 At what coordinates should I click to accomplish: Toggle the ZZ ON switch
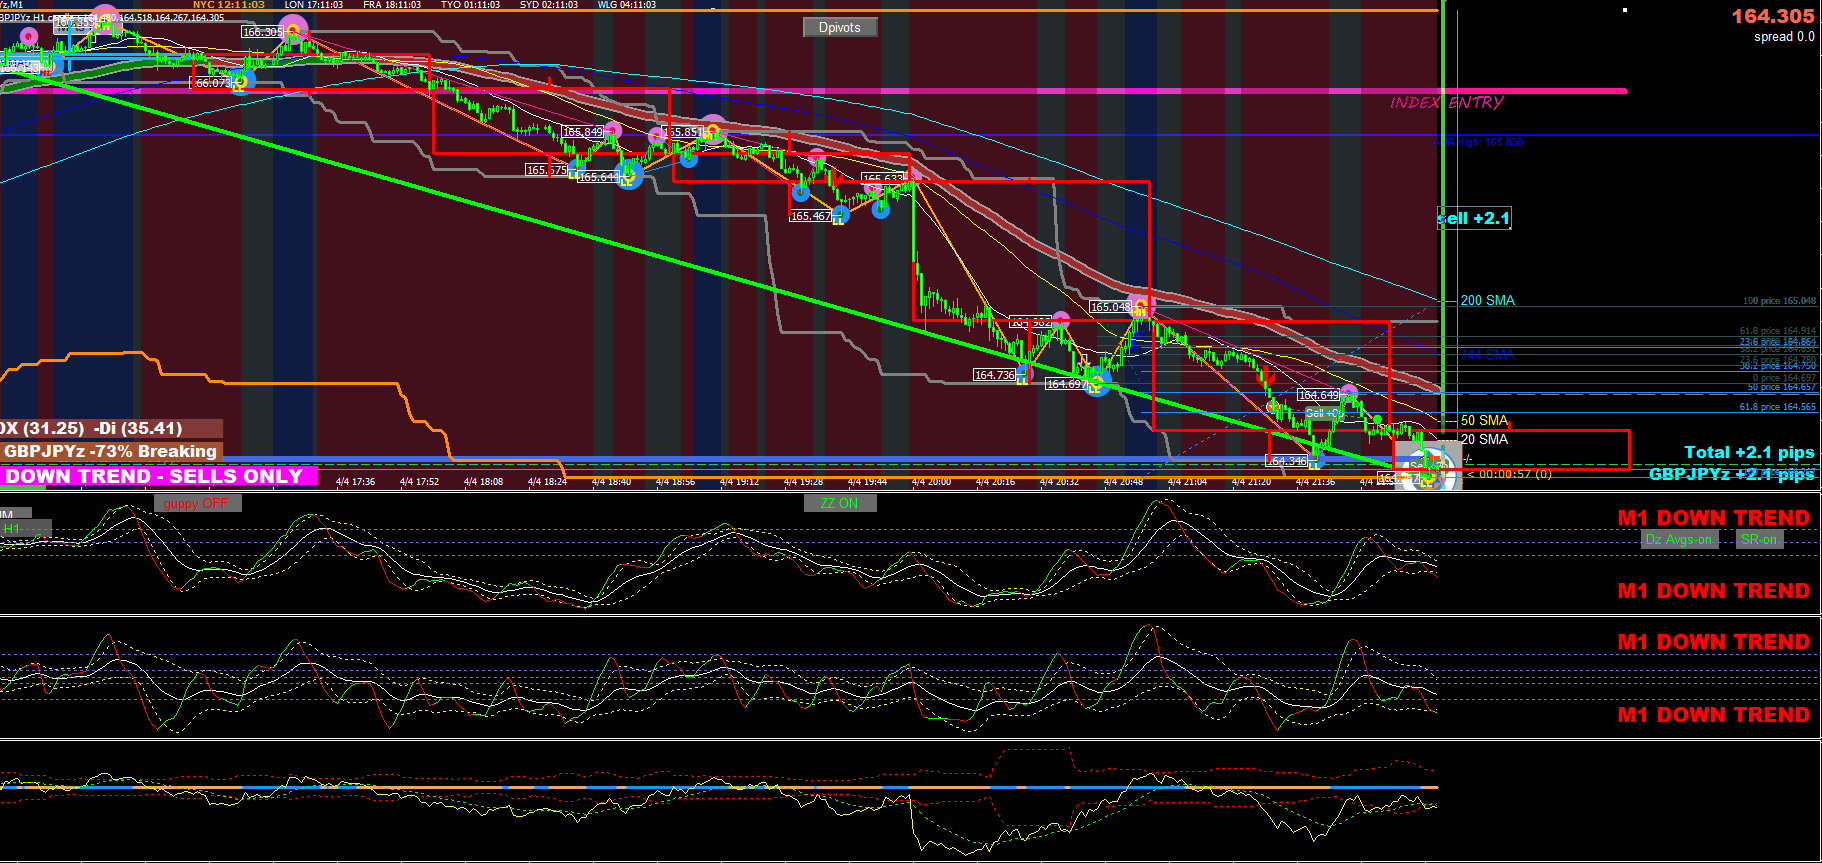pyautogui.click(x=840, y=503)
